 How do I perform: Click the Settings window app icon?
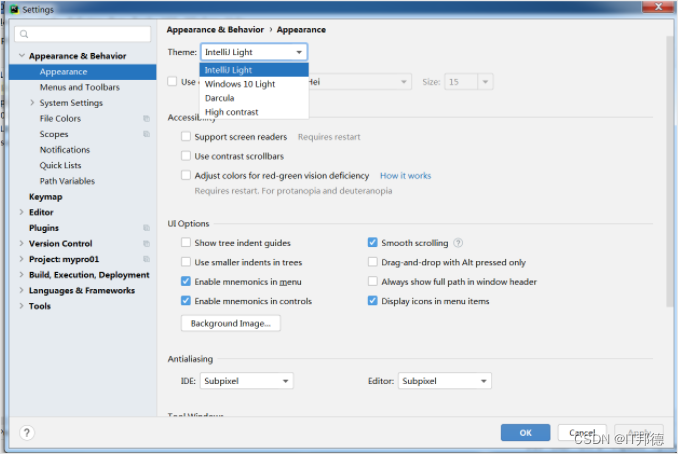tap(14, 9)
